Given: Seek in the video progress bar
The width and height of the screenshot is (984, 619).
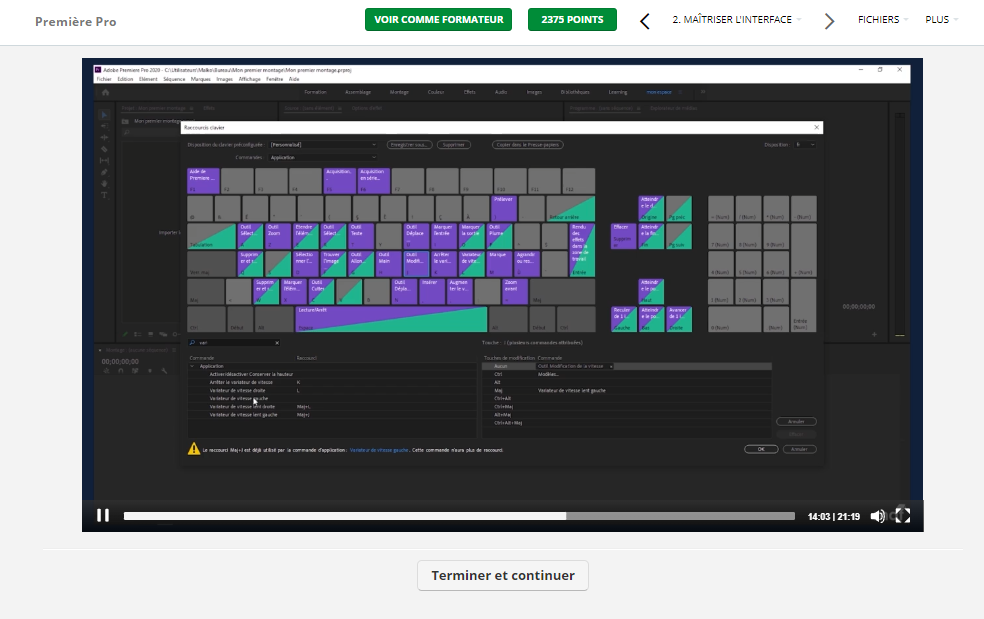Looking at the screenshot, I should coord(459,516).
